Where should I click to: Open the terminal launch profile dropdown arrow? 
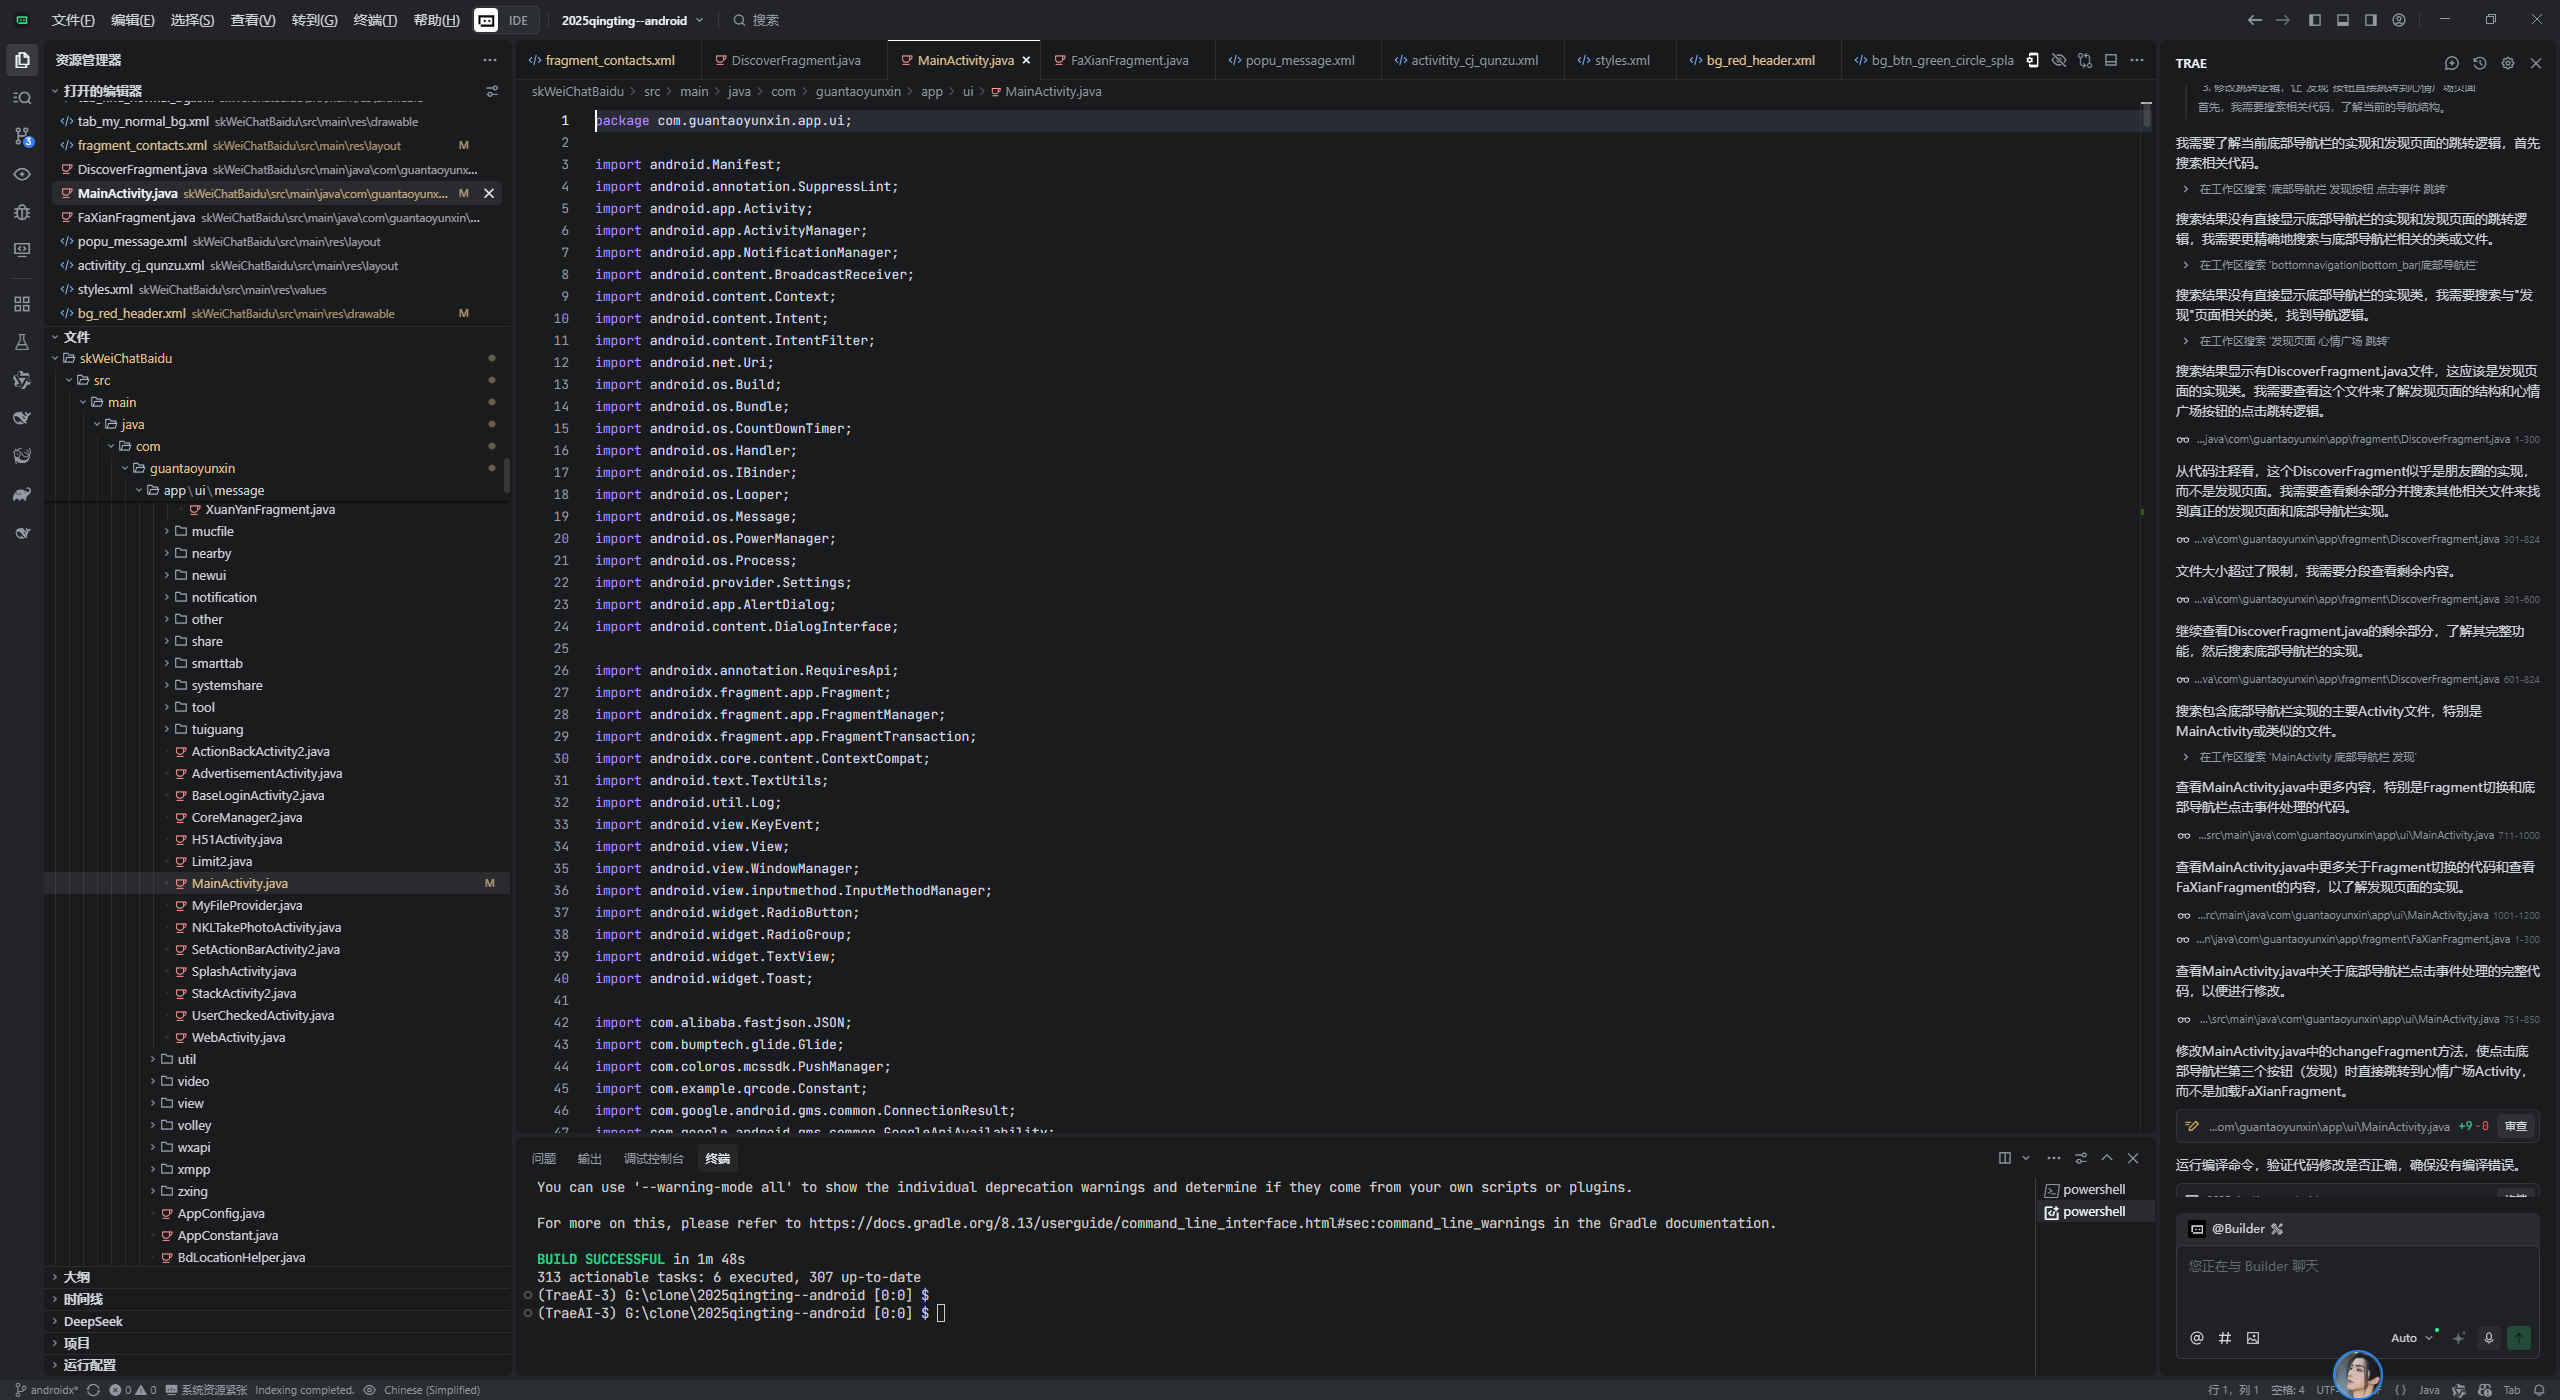point(2026,1158)
